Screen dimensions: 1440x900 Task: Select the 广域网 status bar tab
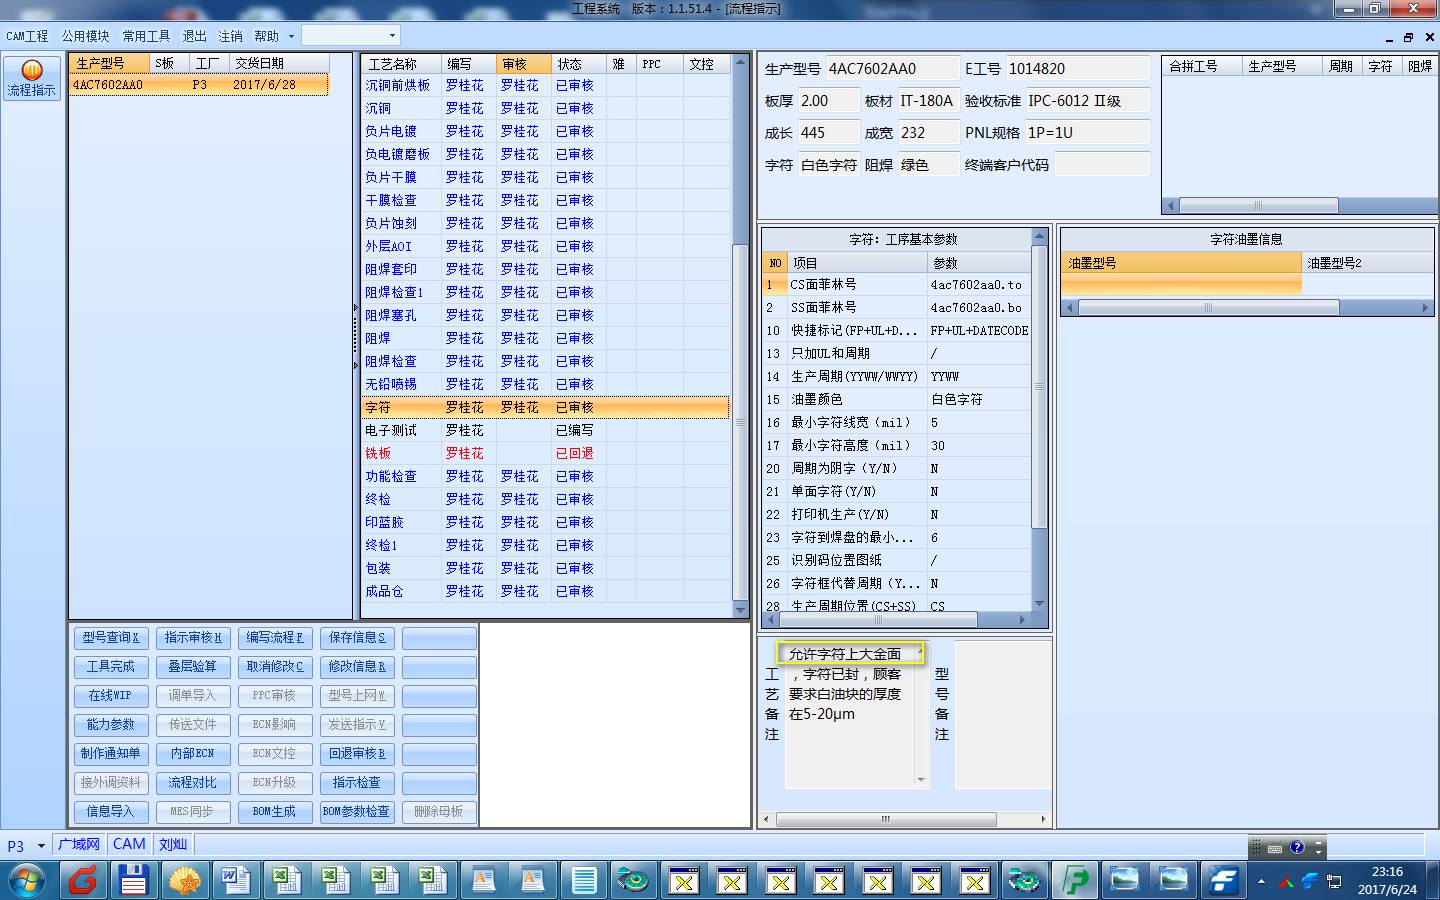79,845
